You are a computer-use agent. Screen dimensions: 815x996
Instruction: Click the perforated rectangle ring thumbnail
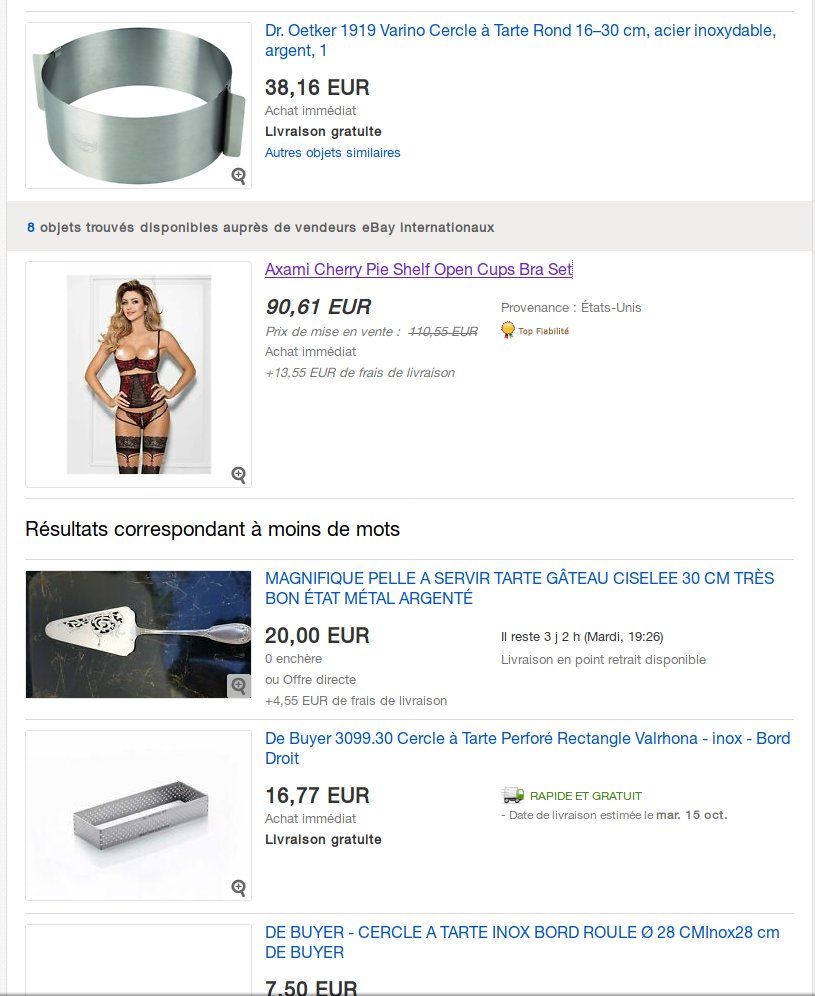(138, 815)
